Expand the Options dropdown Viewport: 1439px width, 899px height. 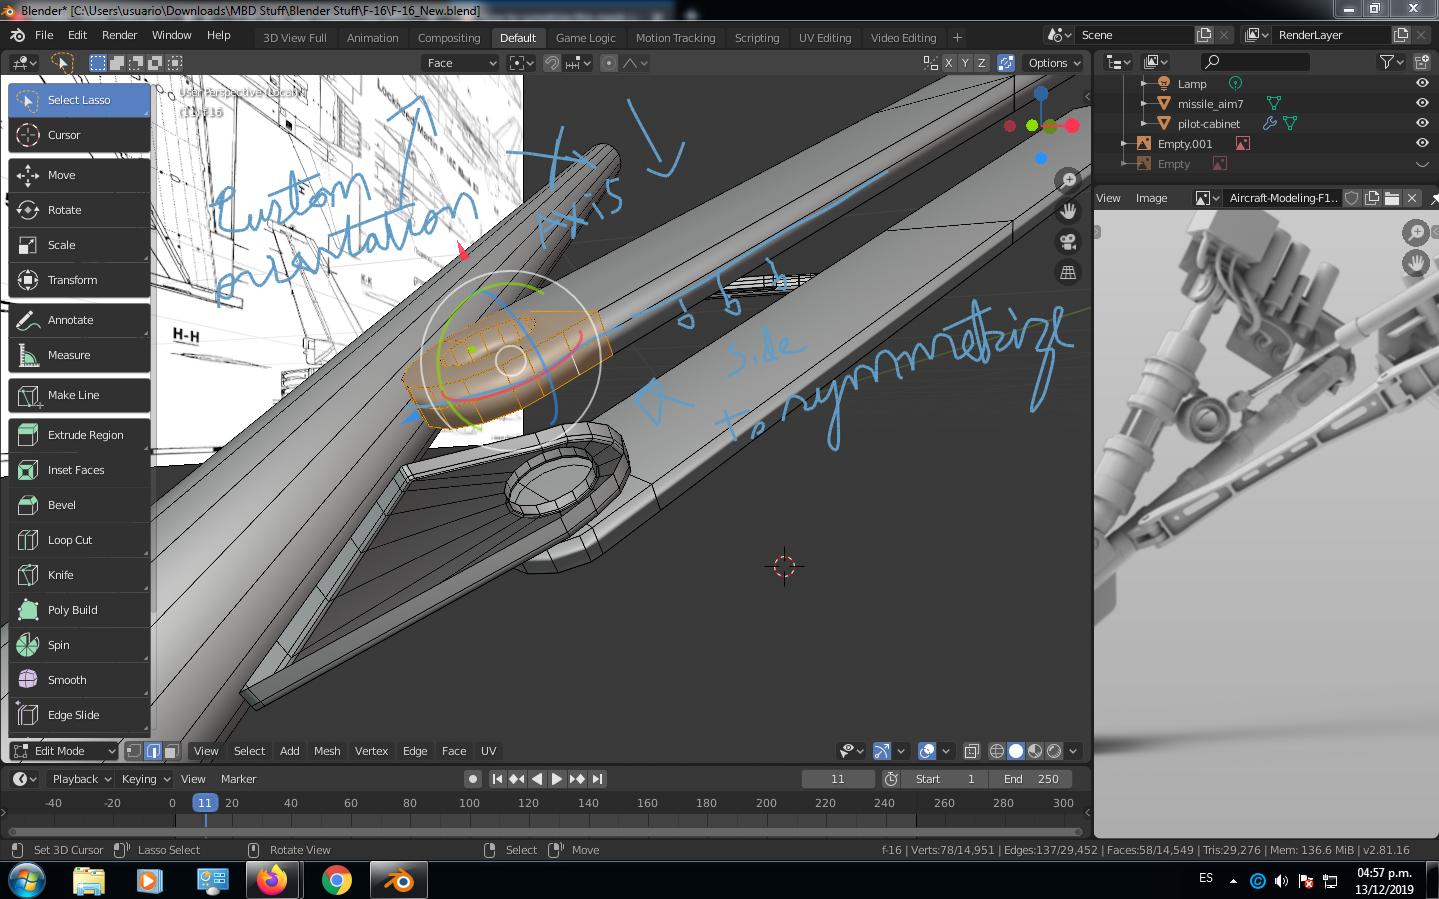pos(1054,63)
